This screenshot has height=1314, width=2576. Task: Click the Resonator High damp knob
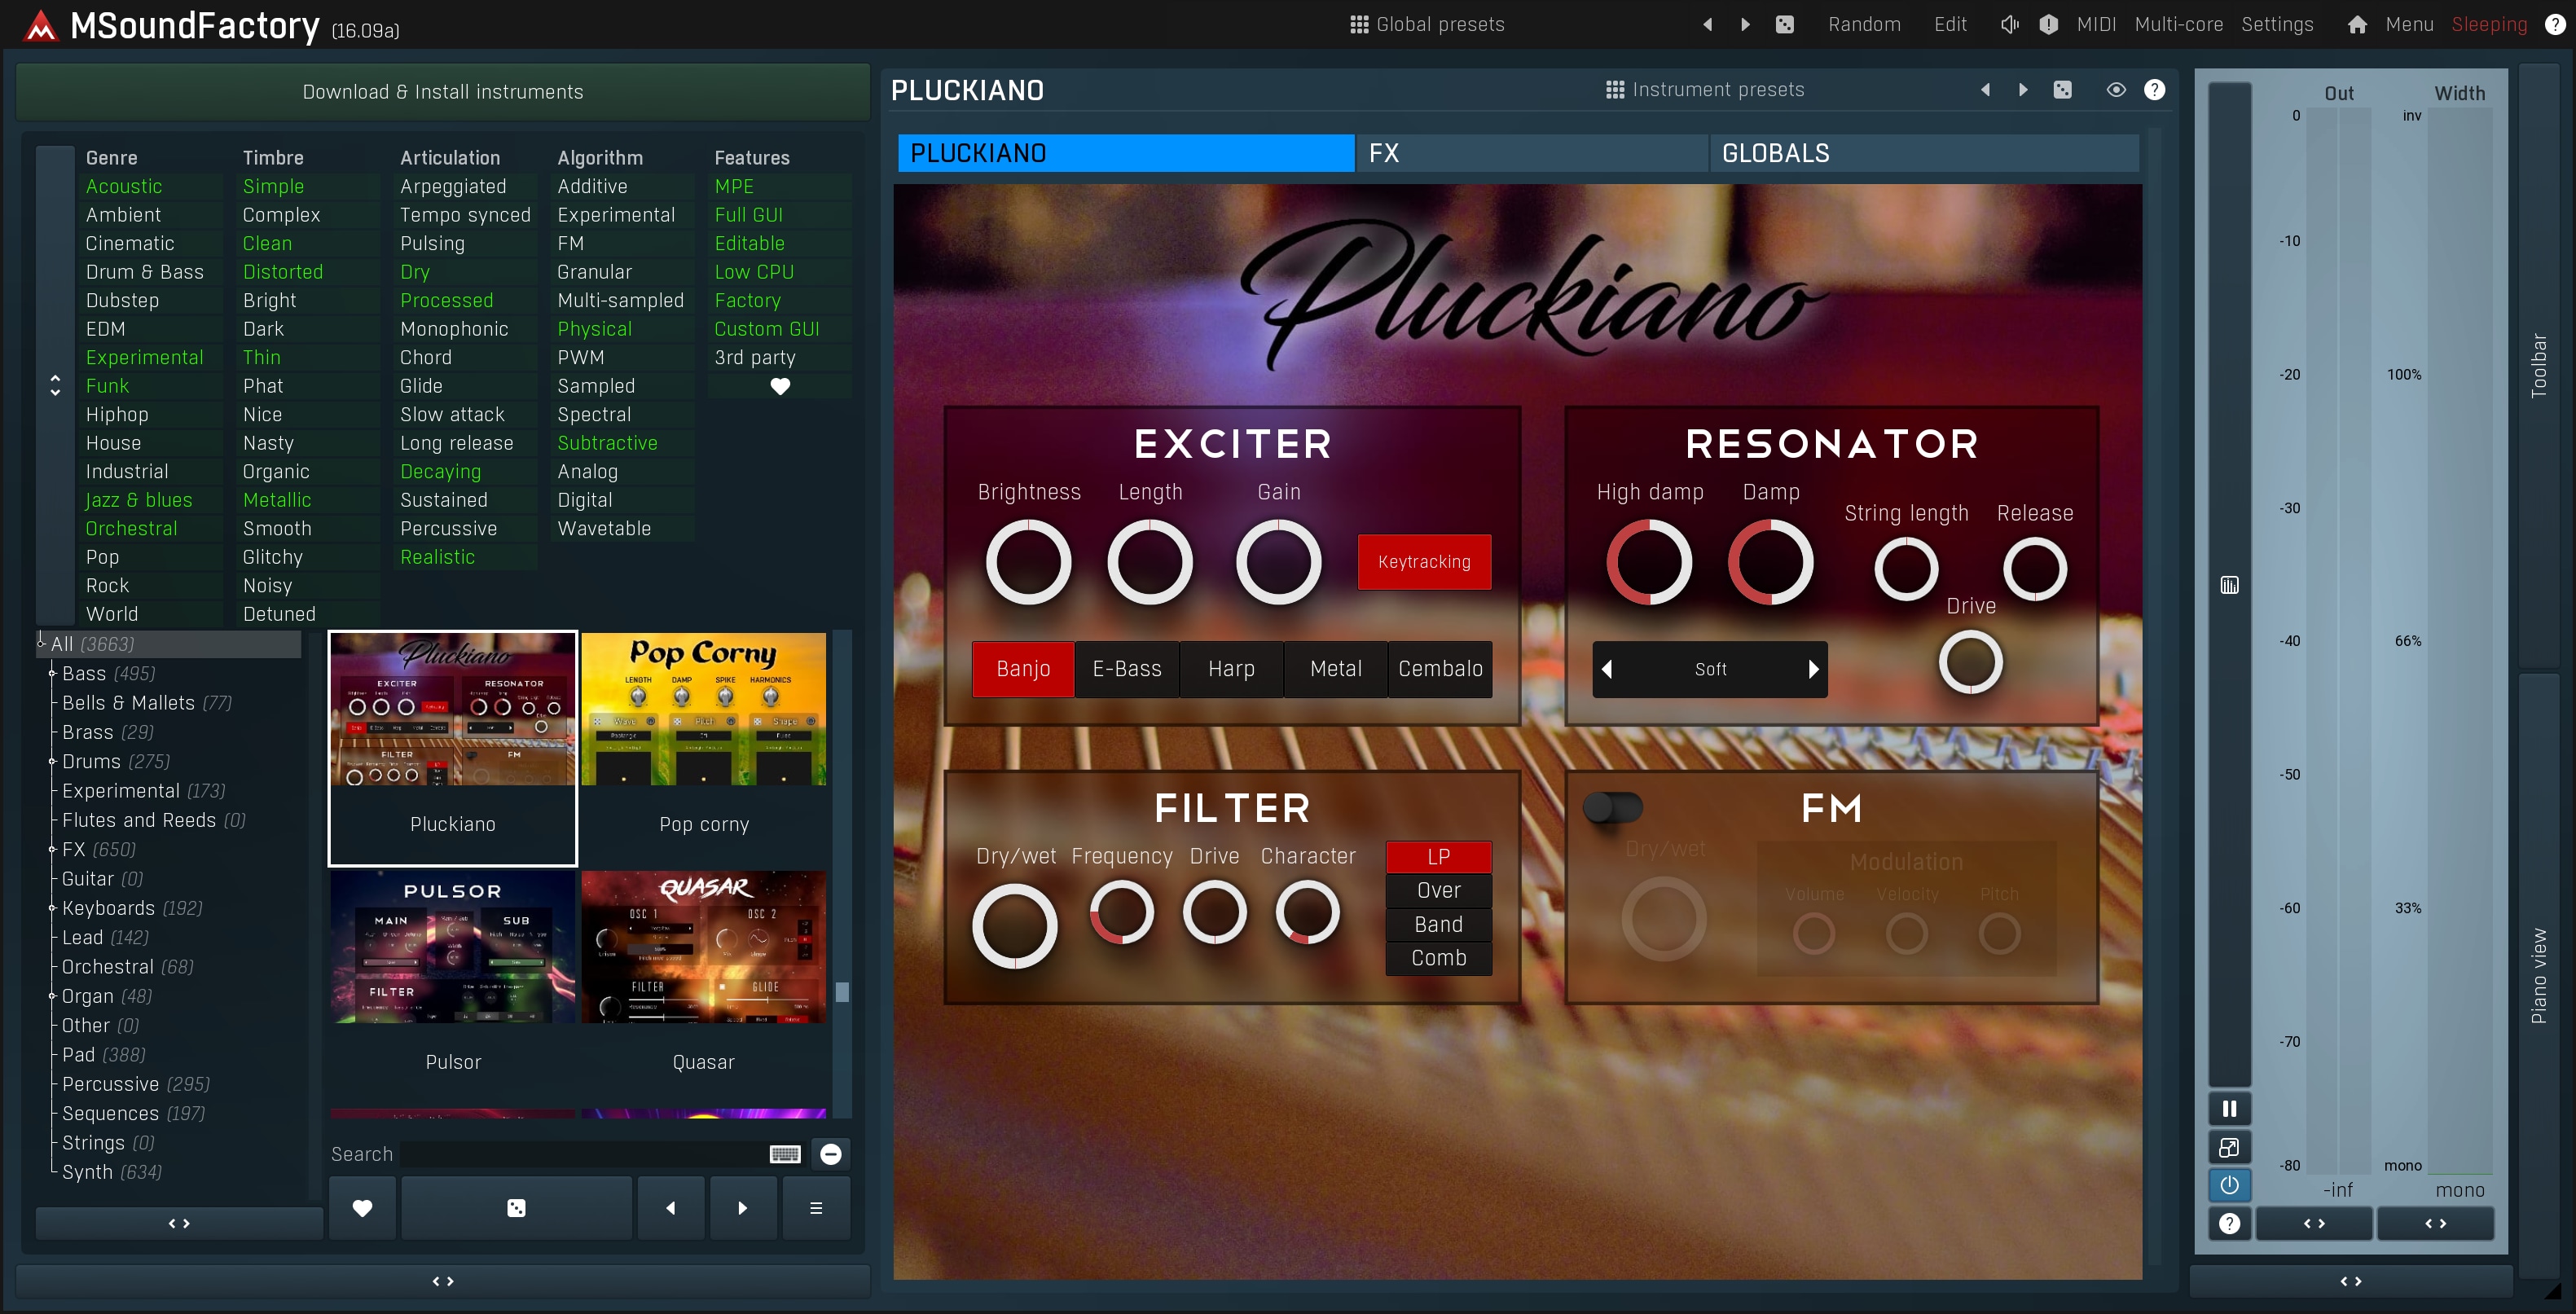[x=1649, y=562]
